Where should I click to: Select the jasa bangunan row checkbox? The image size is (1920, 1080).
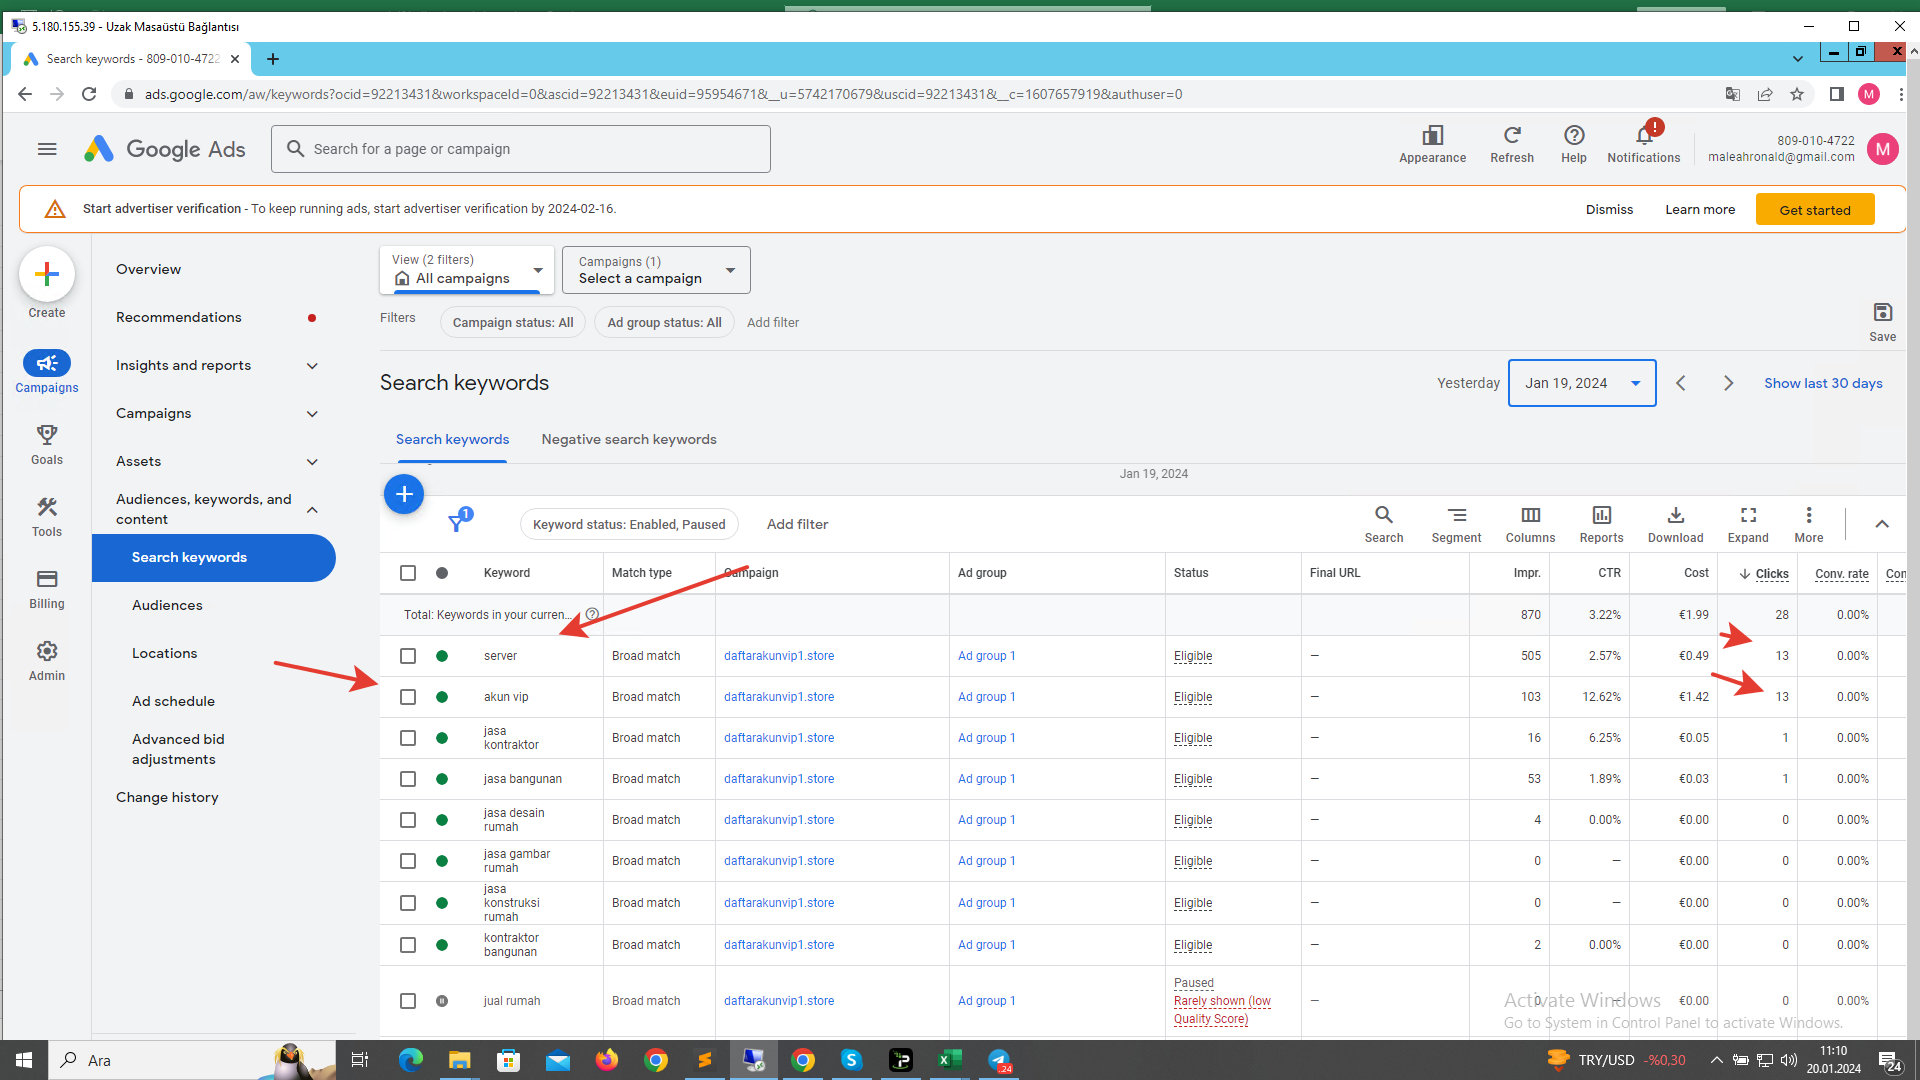pos(408,779)
